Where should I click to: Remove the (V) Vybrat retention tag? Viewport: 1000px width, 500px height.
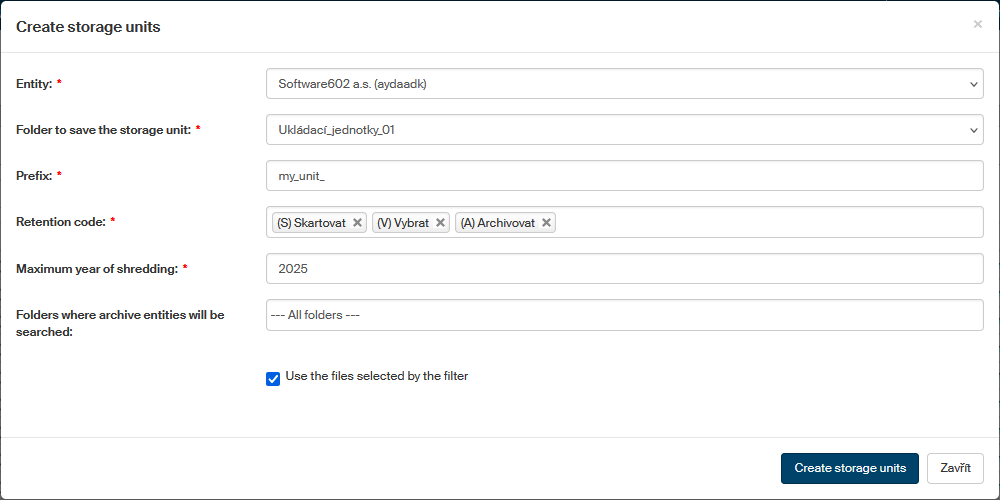tap(440, 223)
